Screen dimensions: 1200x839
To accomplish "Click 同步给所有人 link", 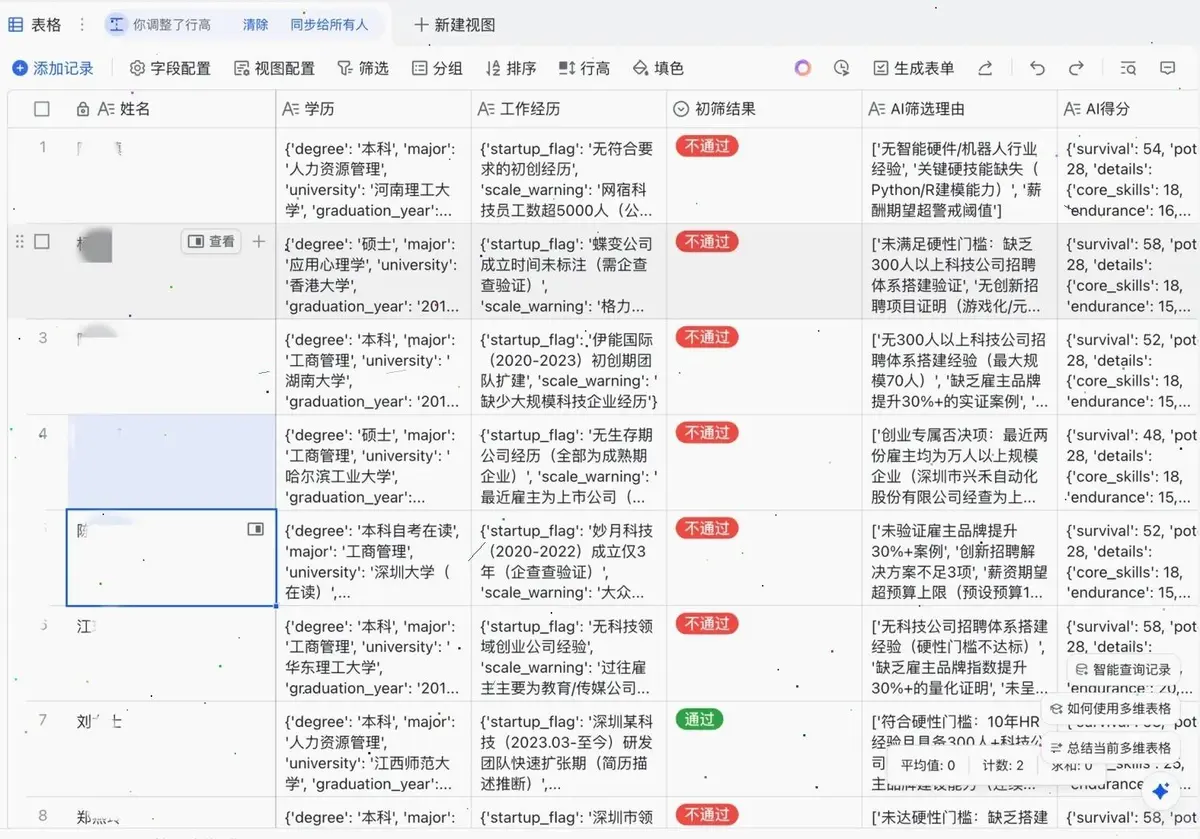I will click(329, 24).
